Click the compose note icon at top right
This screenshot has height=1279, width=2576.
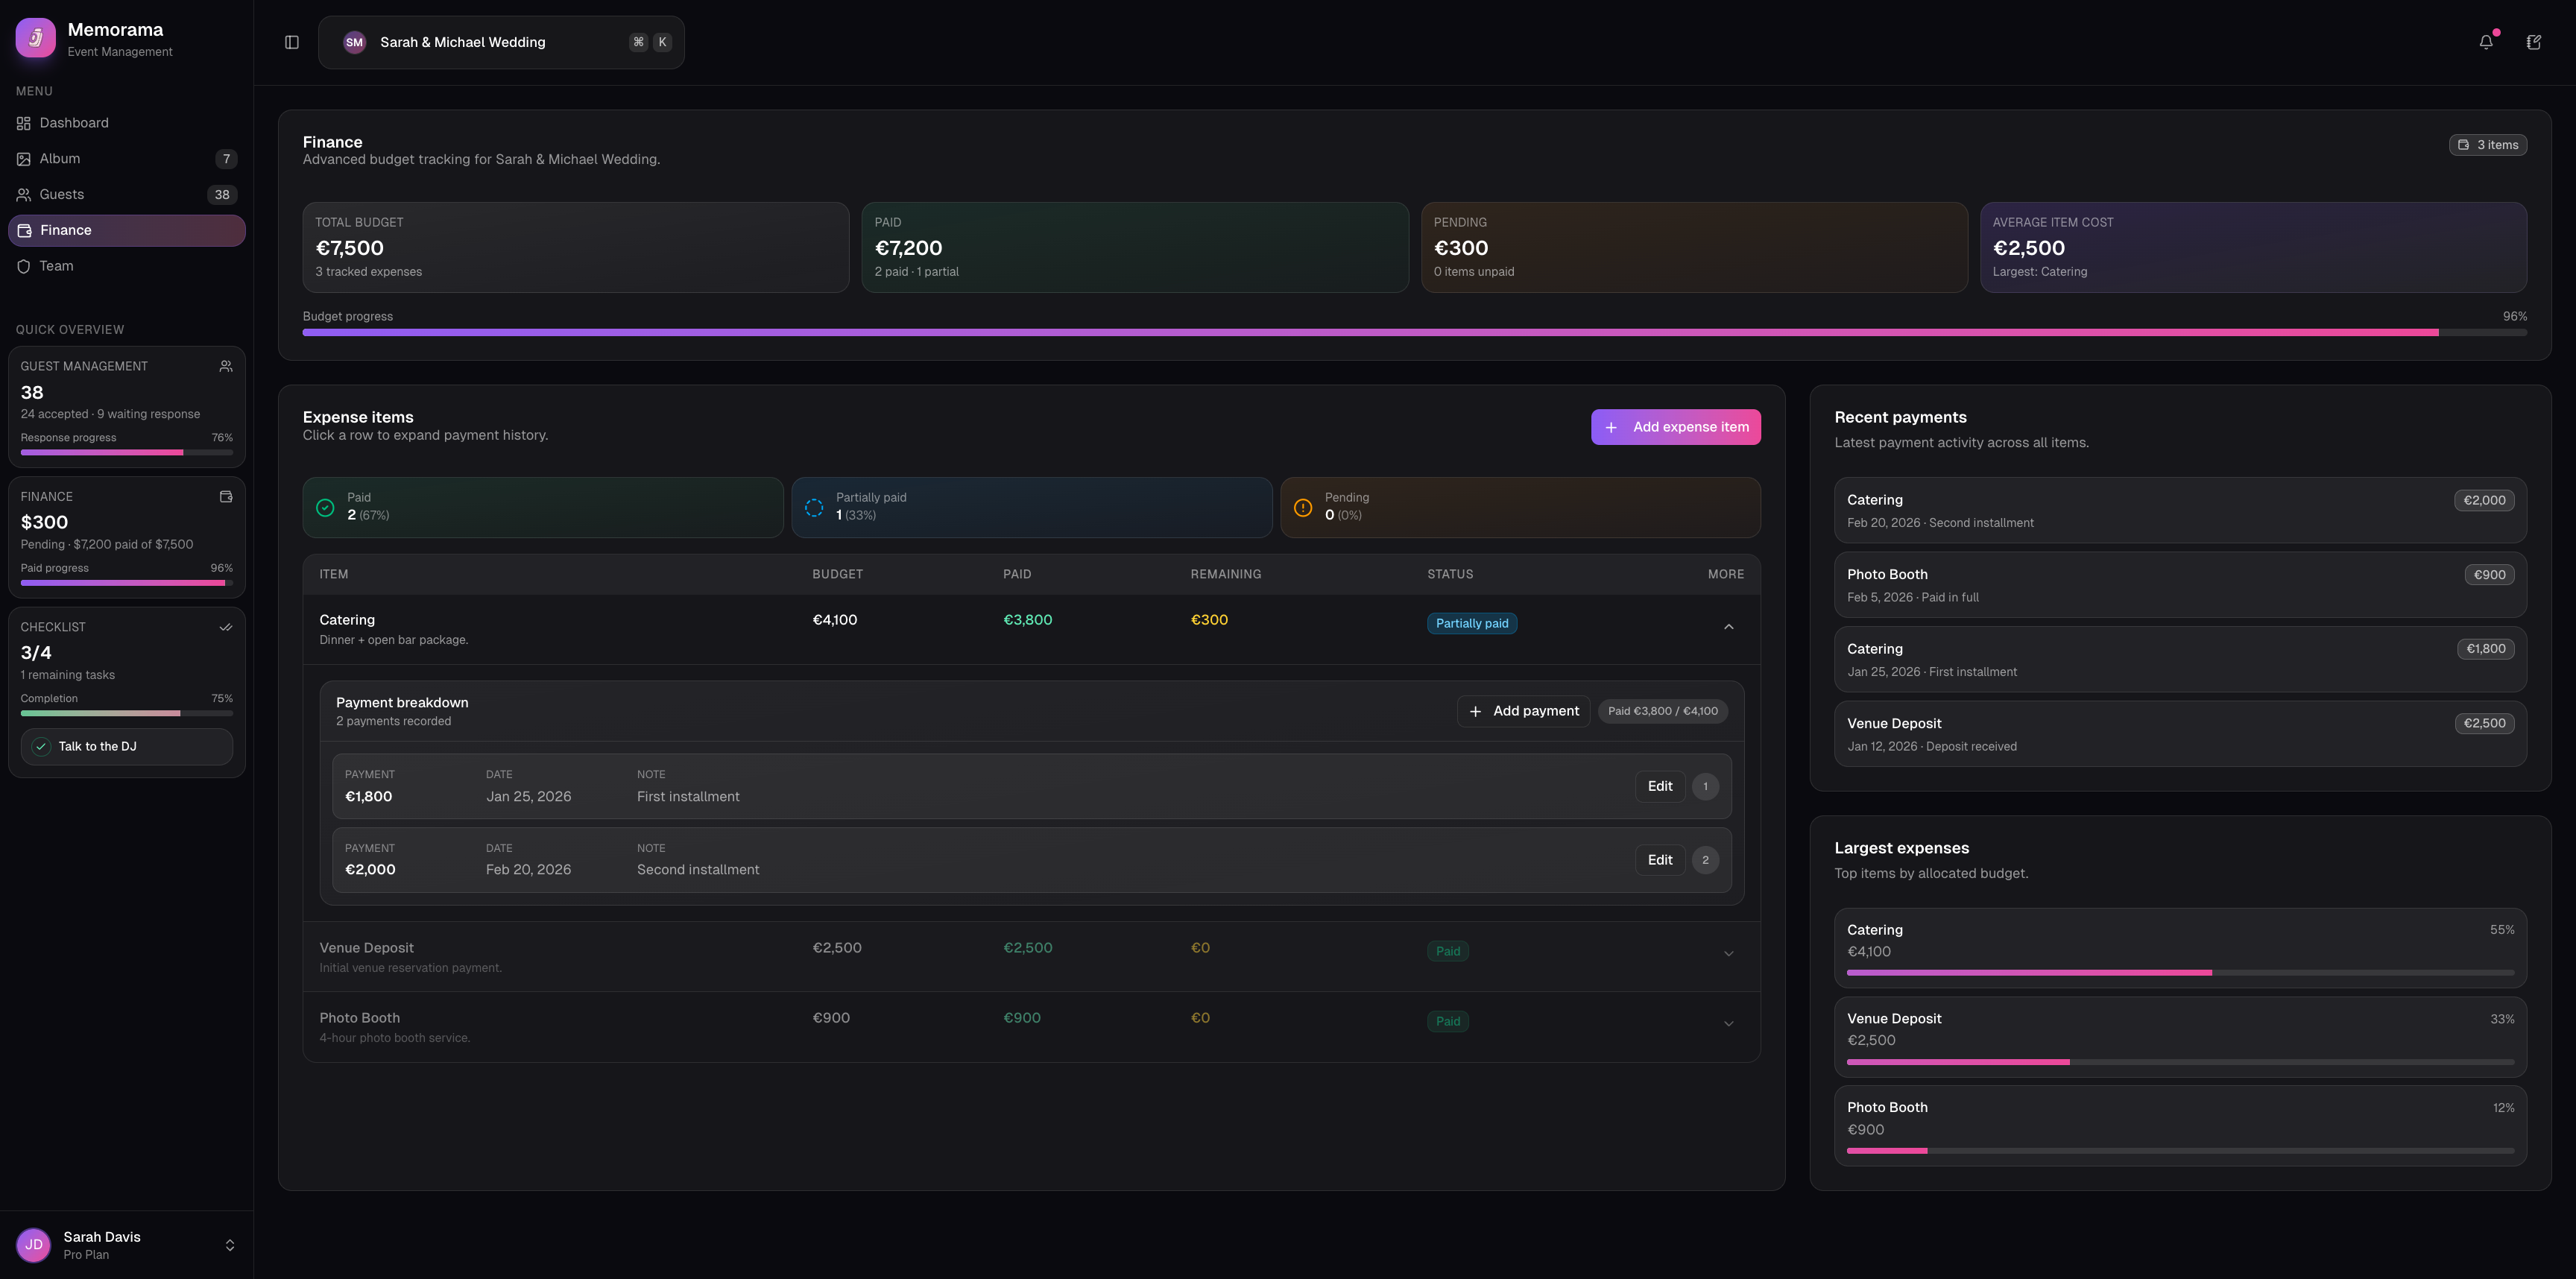point(2534,42)
